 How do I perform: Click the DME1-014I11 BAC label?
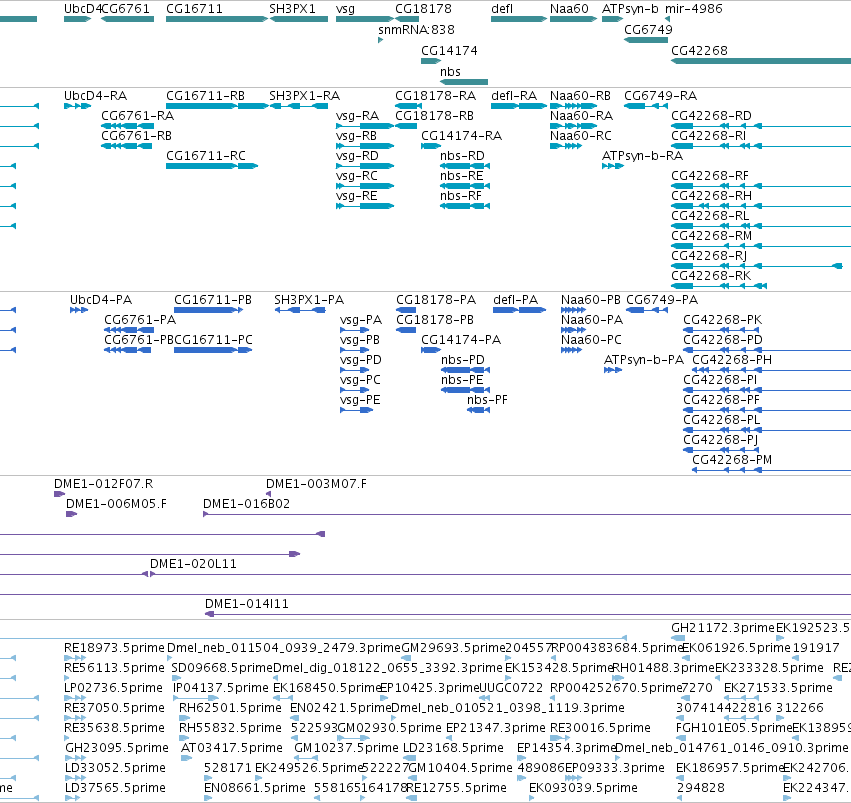coord(247,604)
